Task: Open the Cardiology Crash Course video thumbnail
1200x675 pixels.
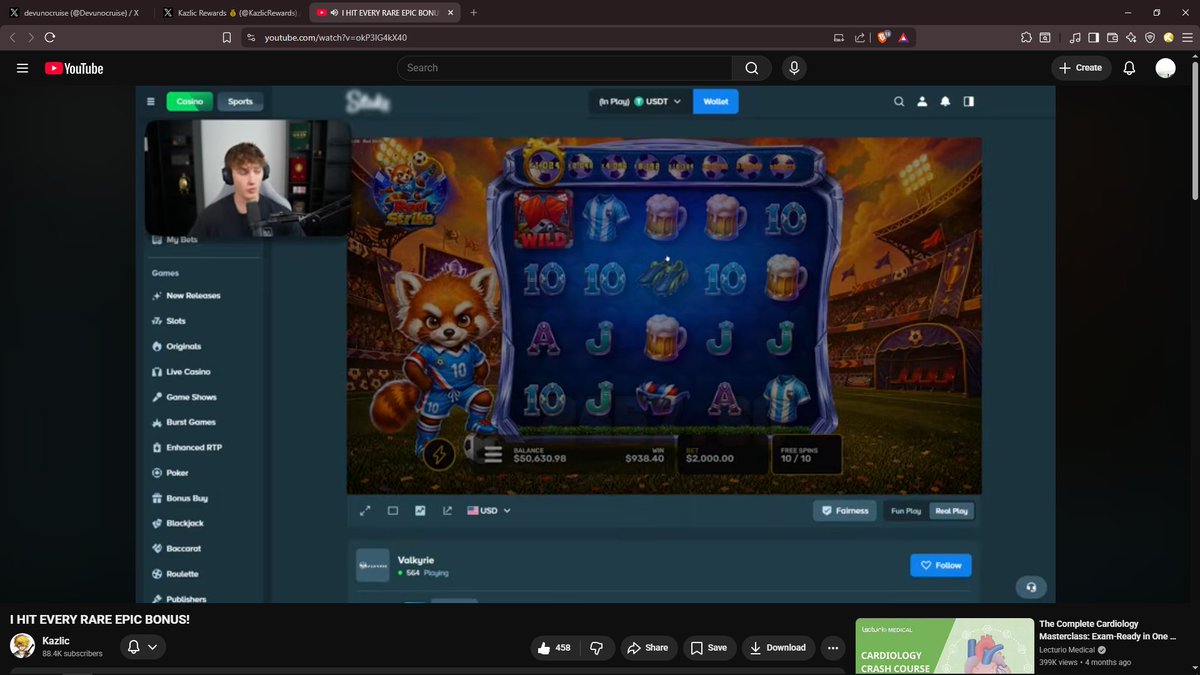Action: [944, 646]
